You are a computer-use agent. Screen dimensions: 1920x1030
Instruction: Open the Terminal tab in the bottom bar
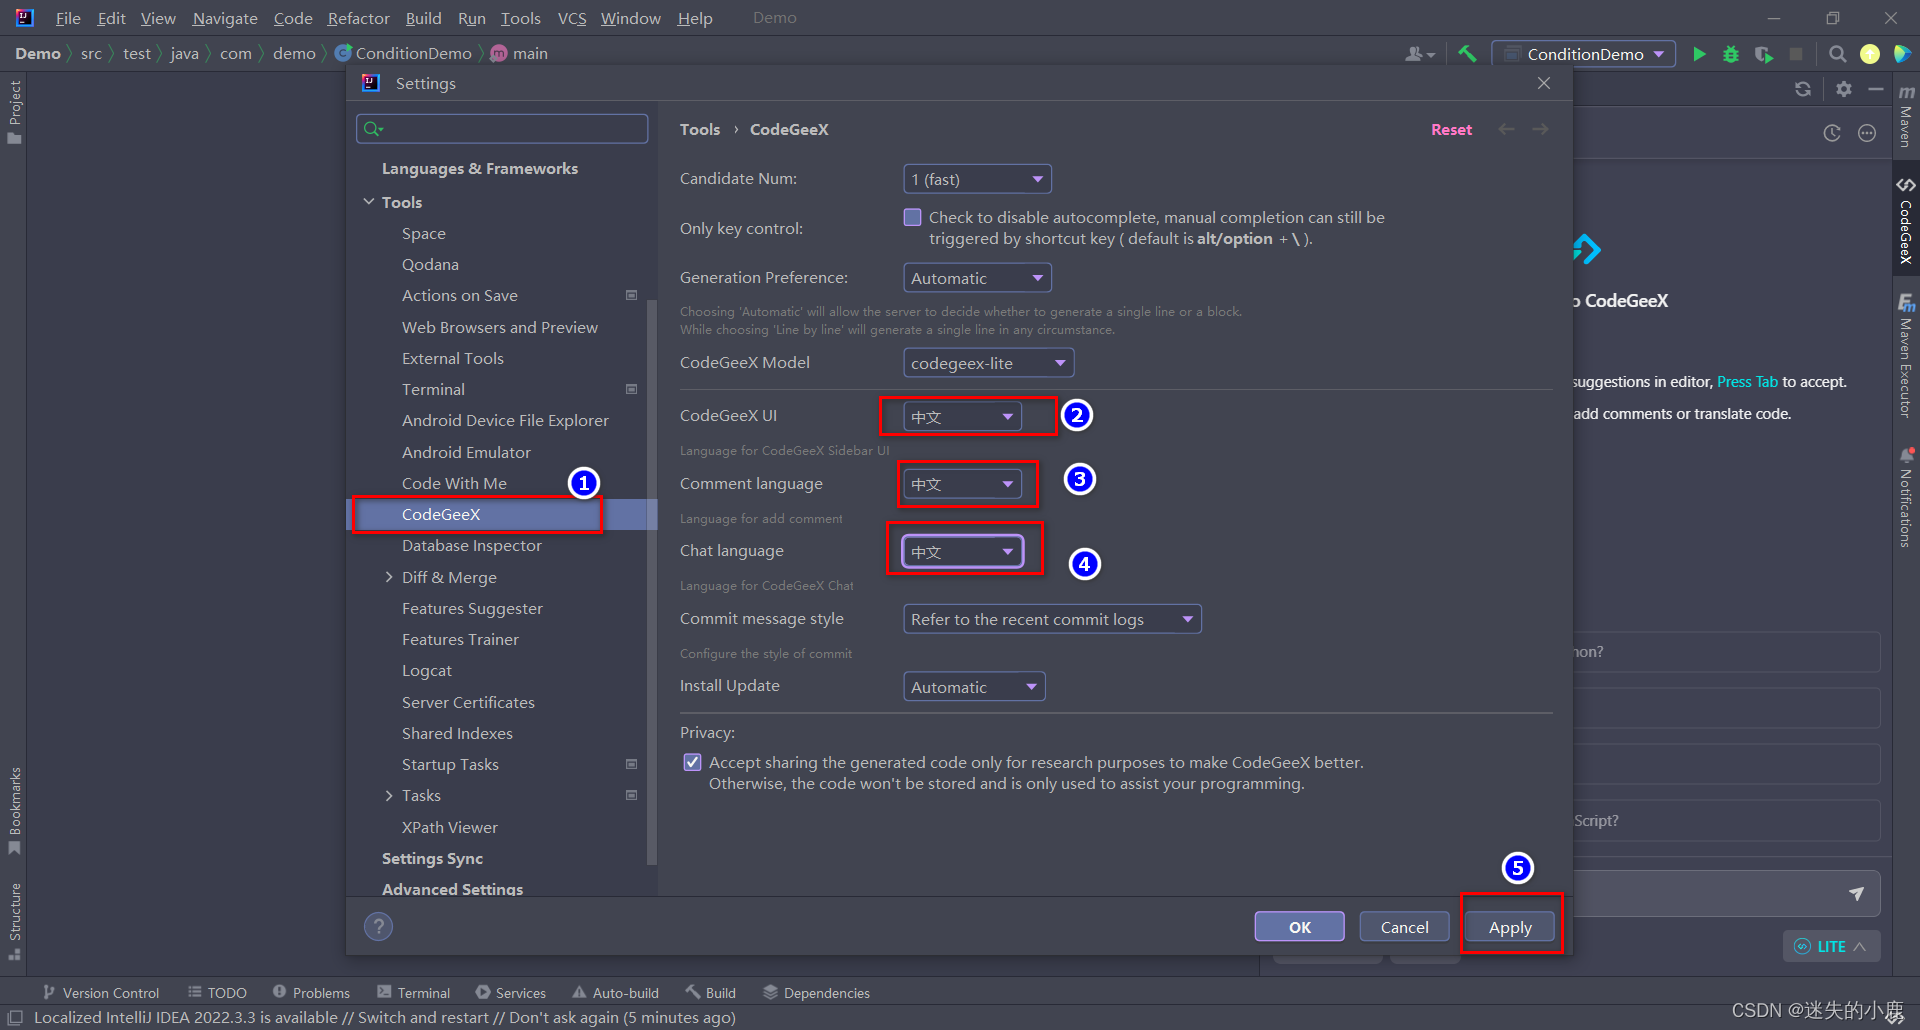tap(414, 992)
